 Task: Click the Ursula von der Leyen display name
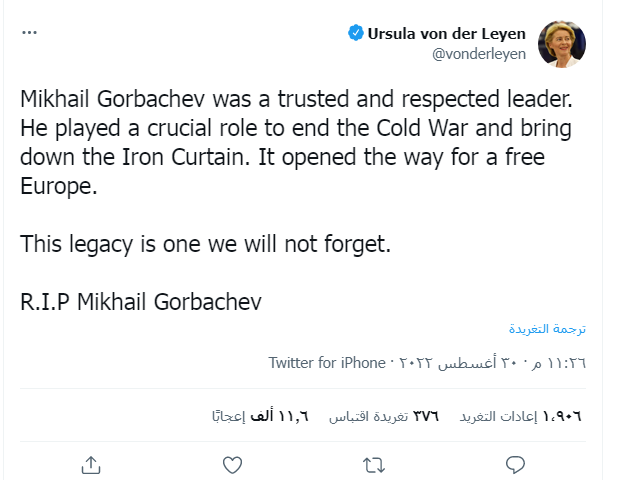[447, 33]
